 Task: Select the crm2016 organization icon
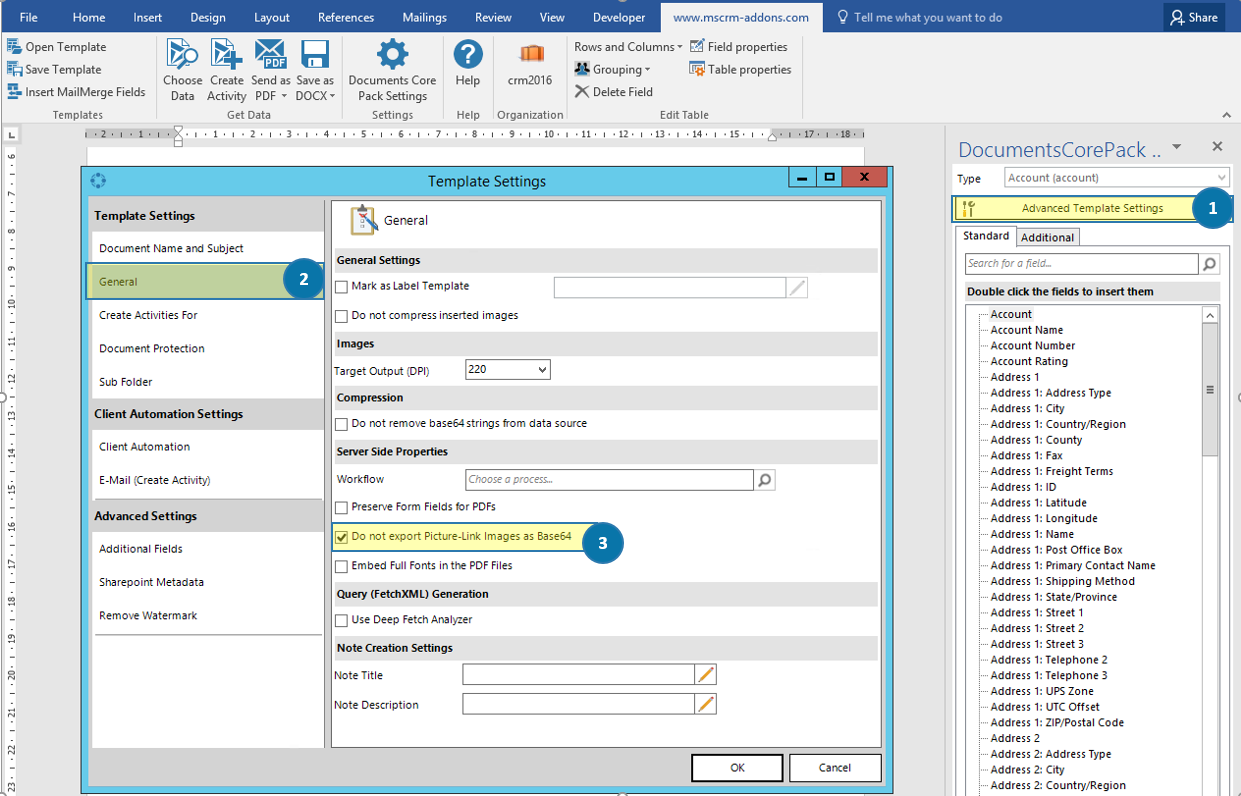click(531, 54)
